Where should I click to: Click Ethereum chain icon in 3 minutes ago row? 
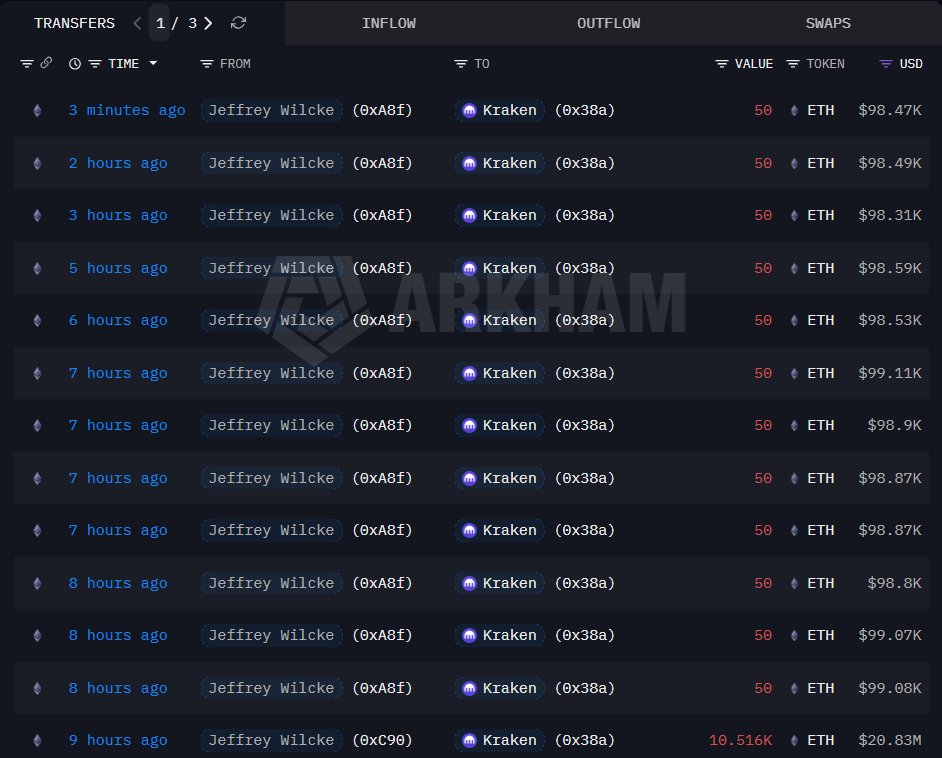pos(37,111)
